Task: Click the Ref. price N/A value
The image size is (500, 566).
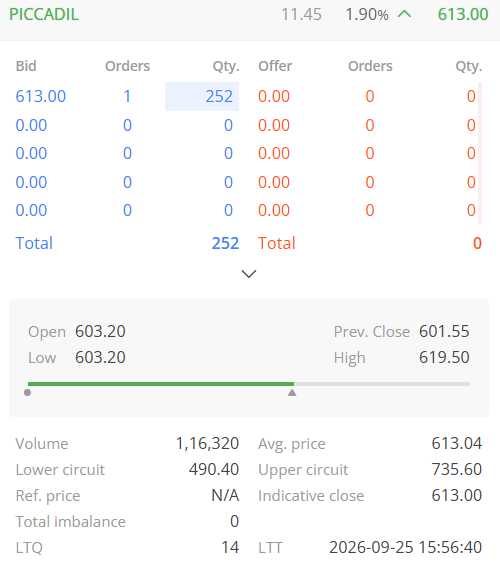Action: point(225,495)
